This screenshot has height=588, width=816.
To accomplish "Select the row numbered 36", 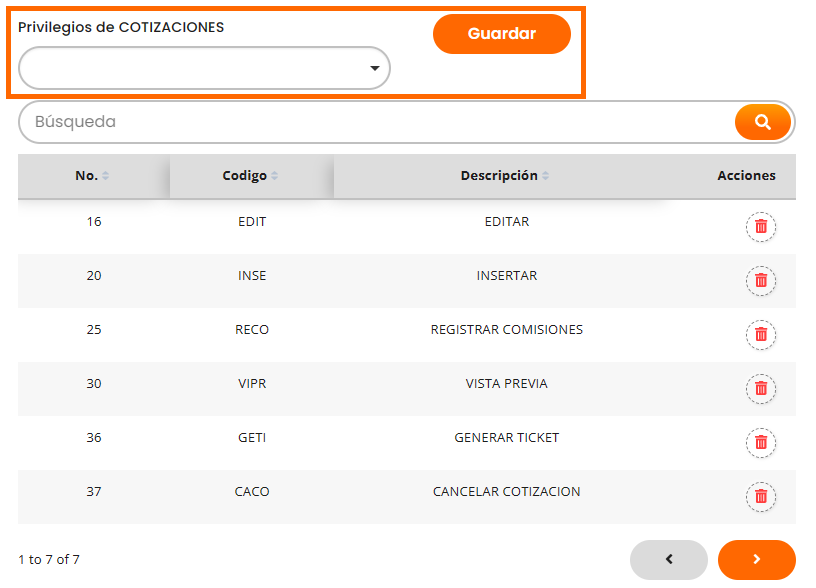I will [94, 438].
